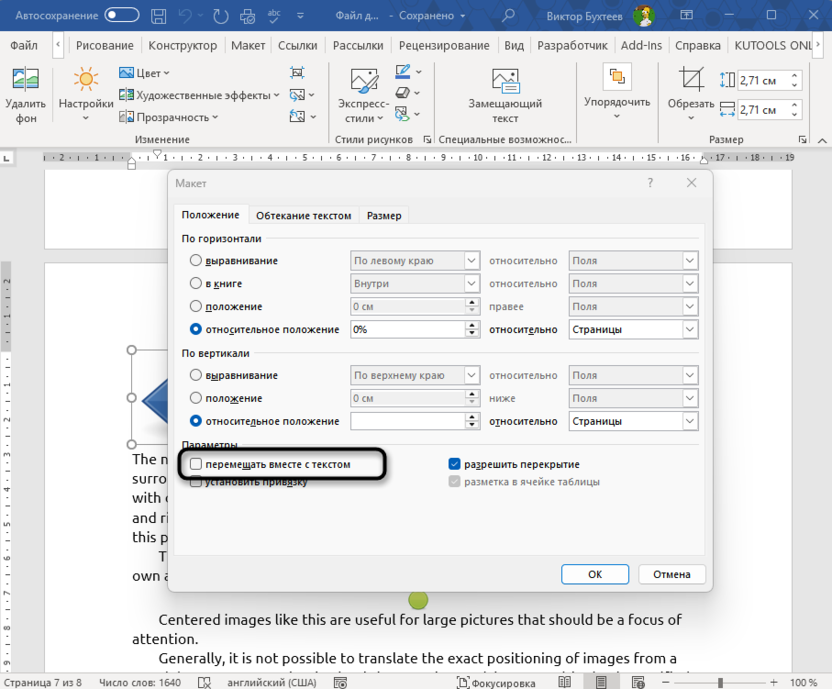This screenshot has height=689, width=832.
Task: Switch to the Обтекание текстом tab
Action: (x=303, y=215)
